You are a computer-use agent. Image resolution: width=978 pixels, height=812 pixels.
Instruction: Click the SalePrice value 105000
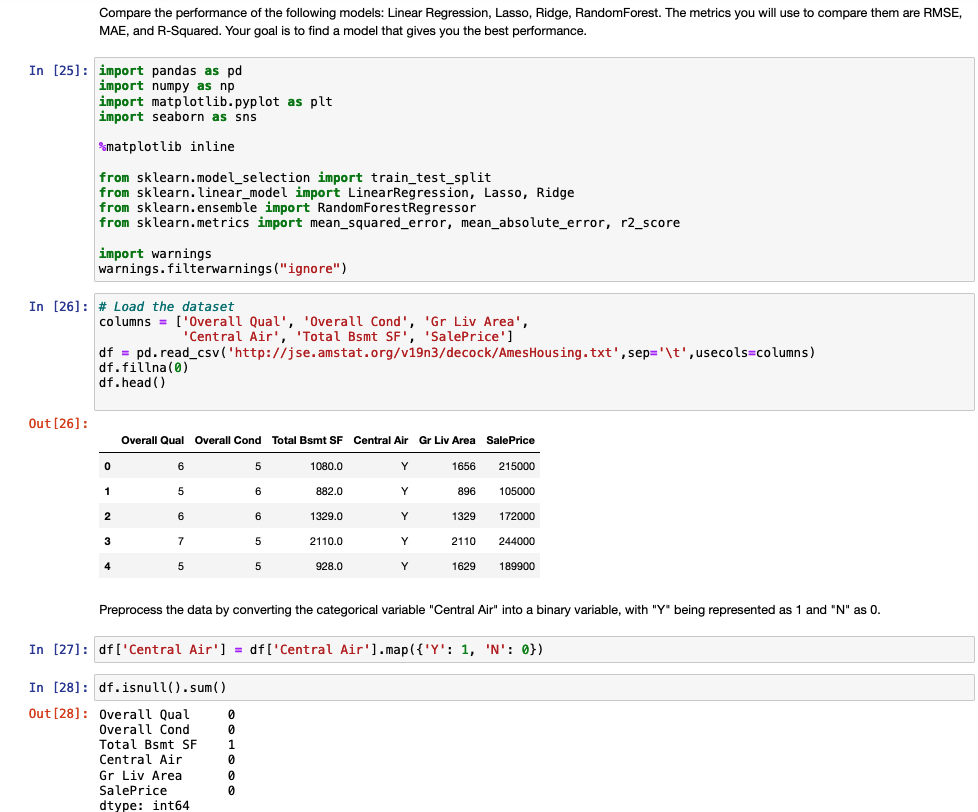pos(516,491)
